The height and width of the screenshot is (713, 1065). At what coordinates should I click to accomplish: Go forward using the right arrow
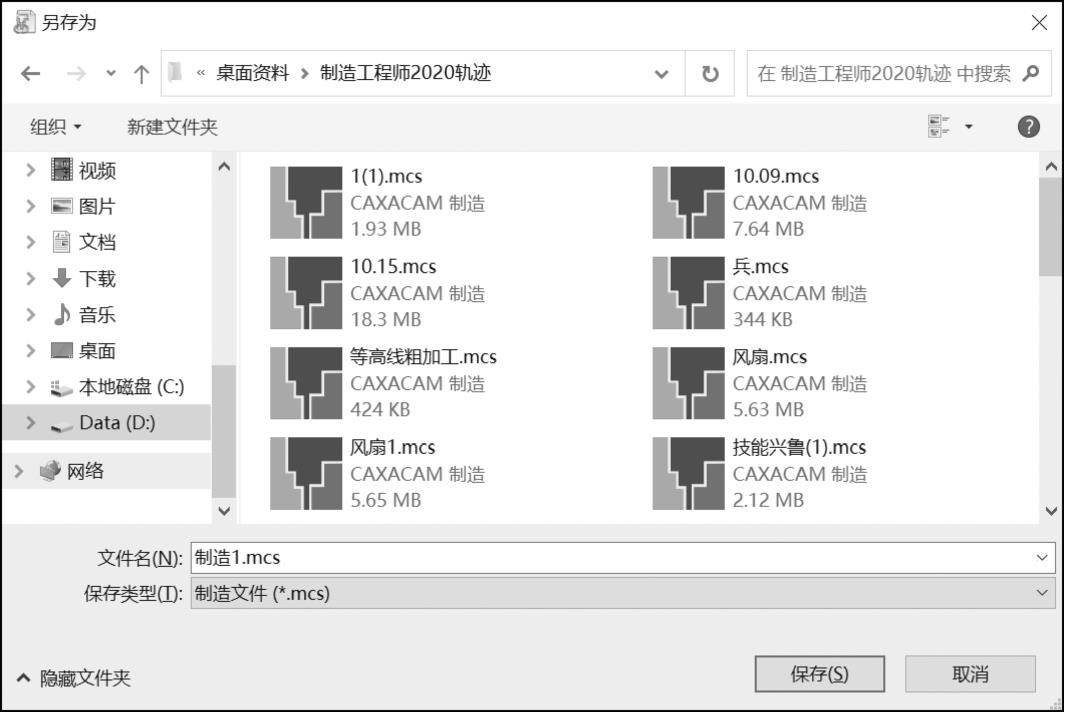click(76, 73)
